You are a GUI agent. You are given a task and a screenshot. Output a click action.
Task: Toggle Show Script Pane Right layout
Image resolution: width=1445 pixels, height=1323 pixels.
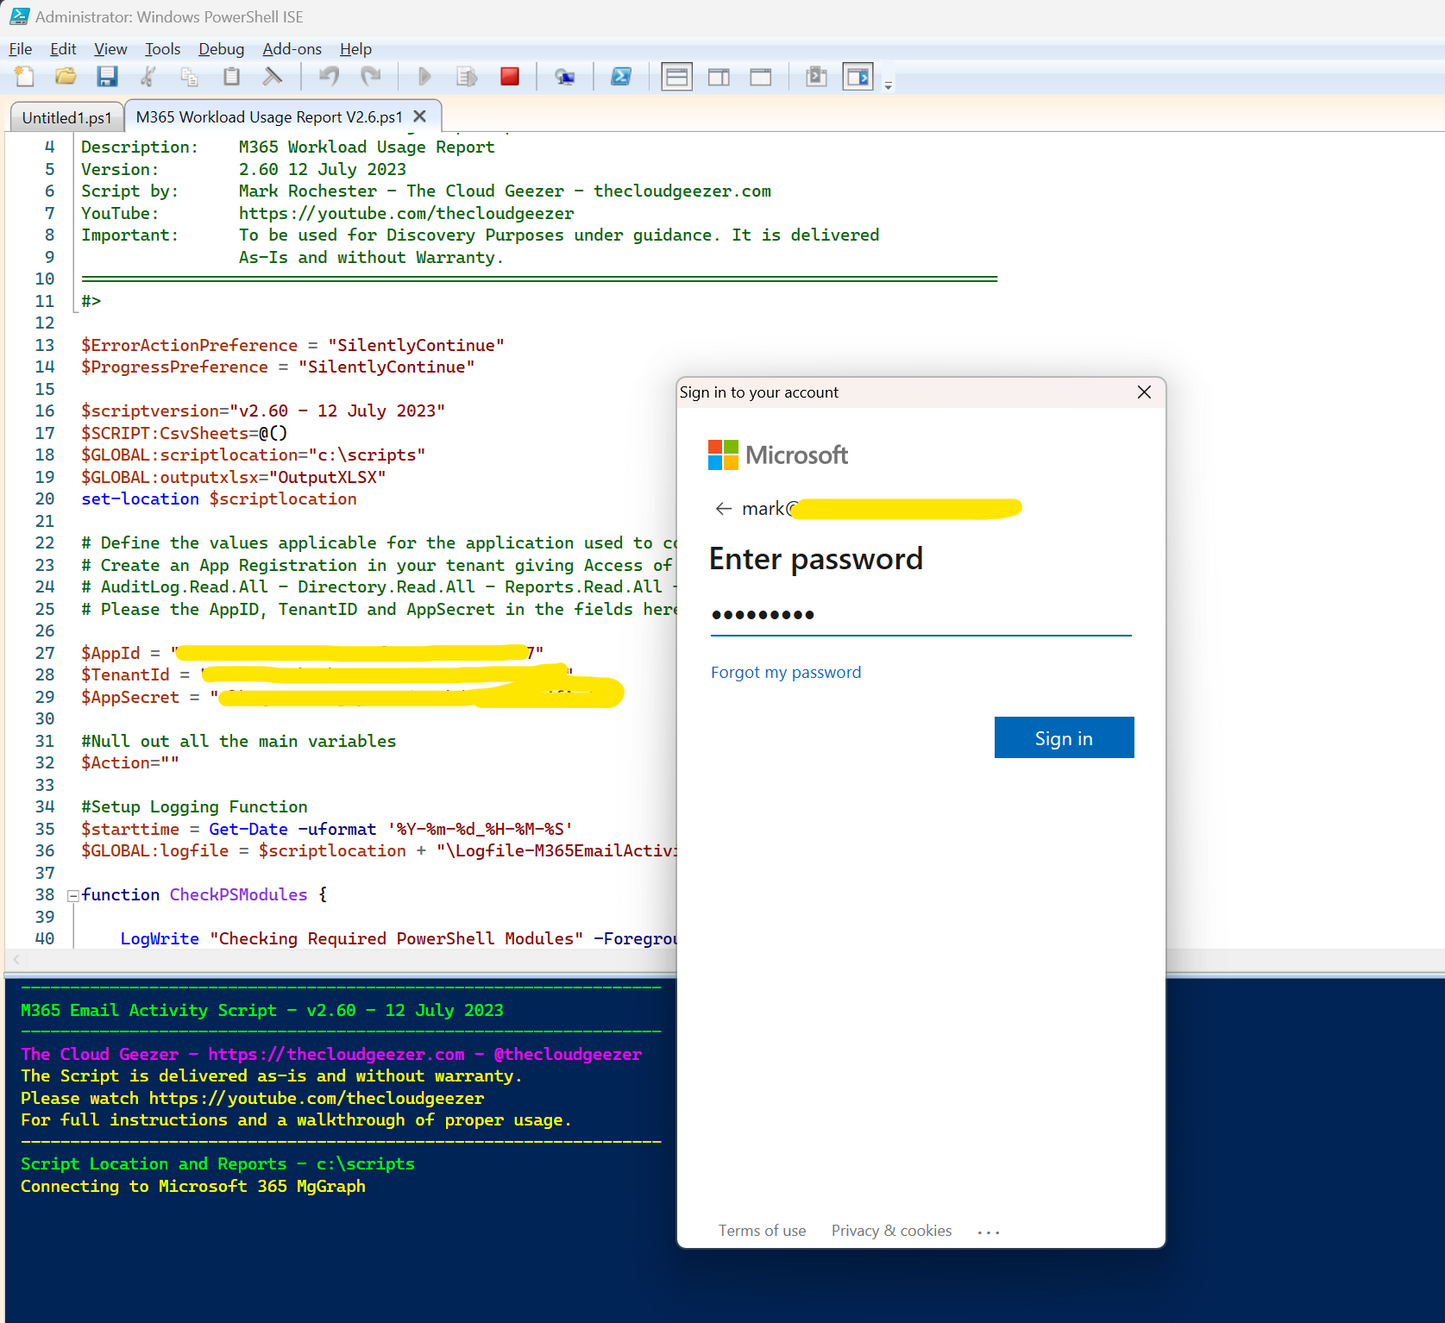(719, 76)
